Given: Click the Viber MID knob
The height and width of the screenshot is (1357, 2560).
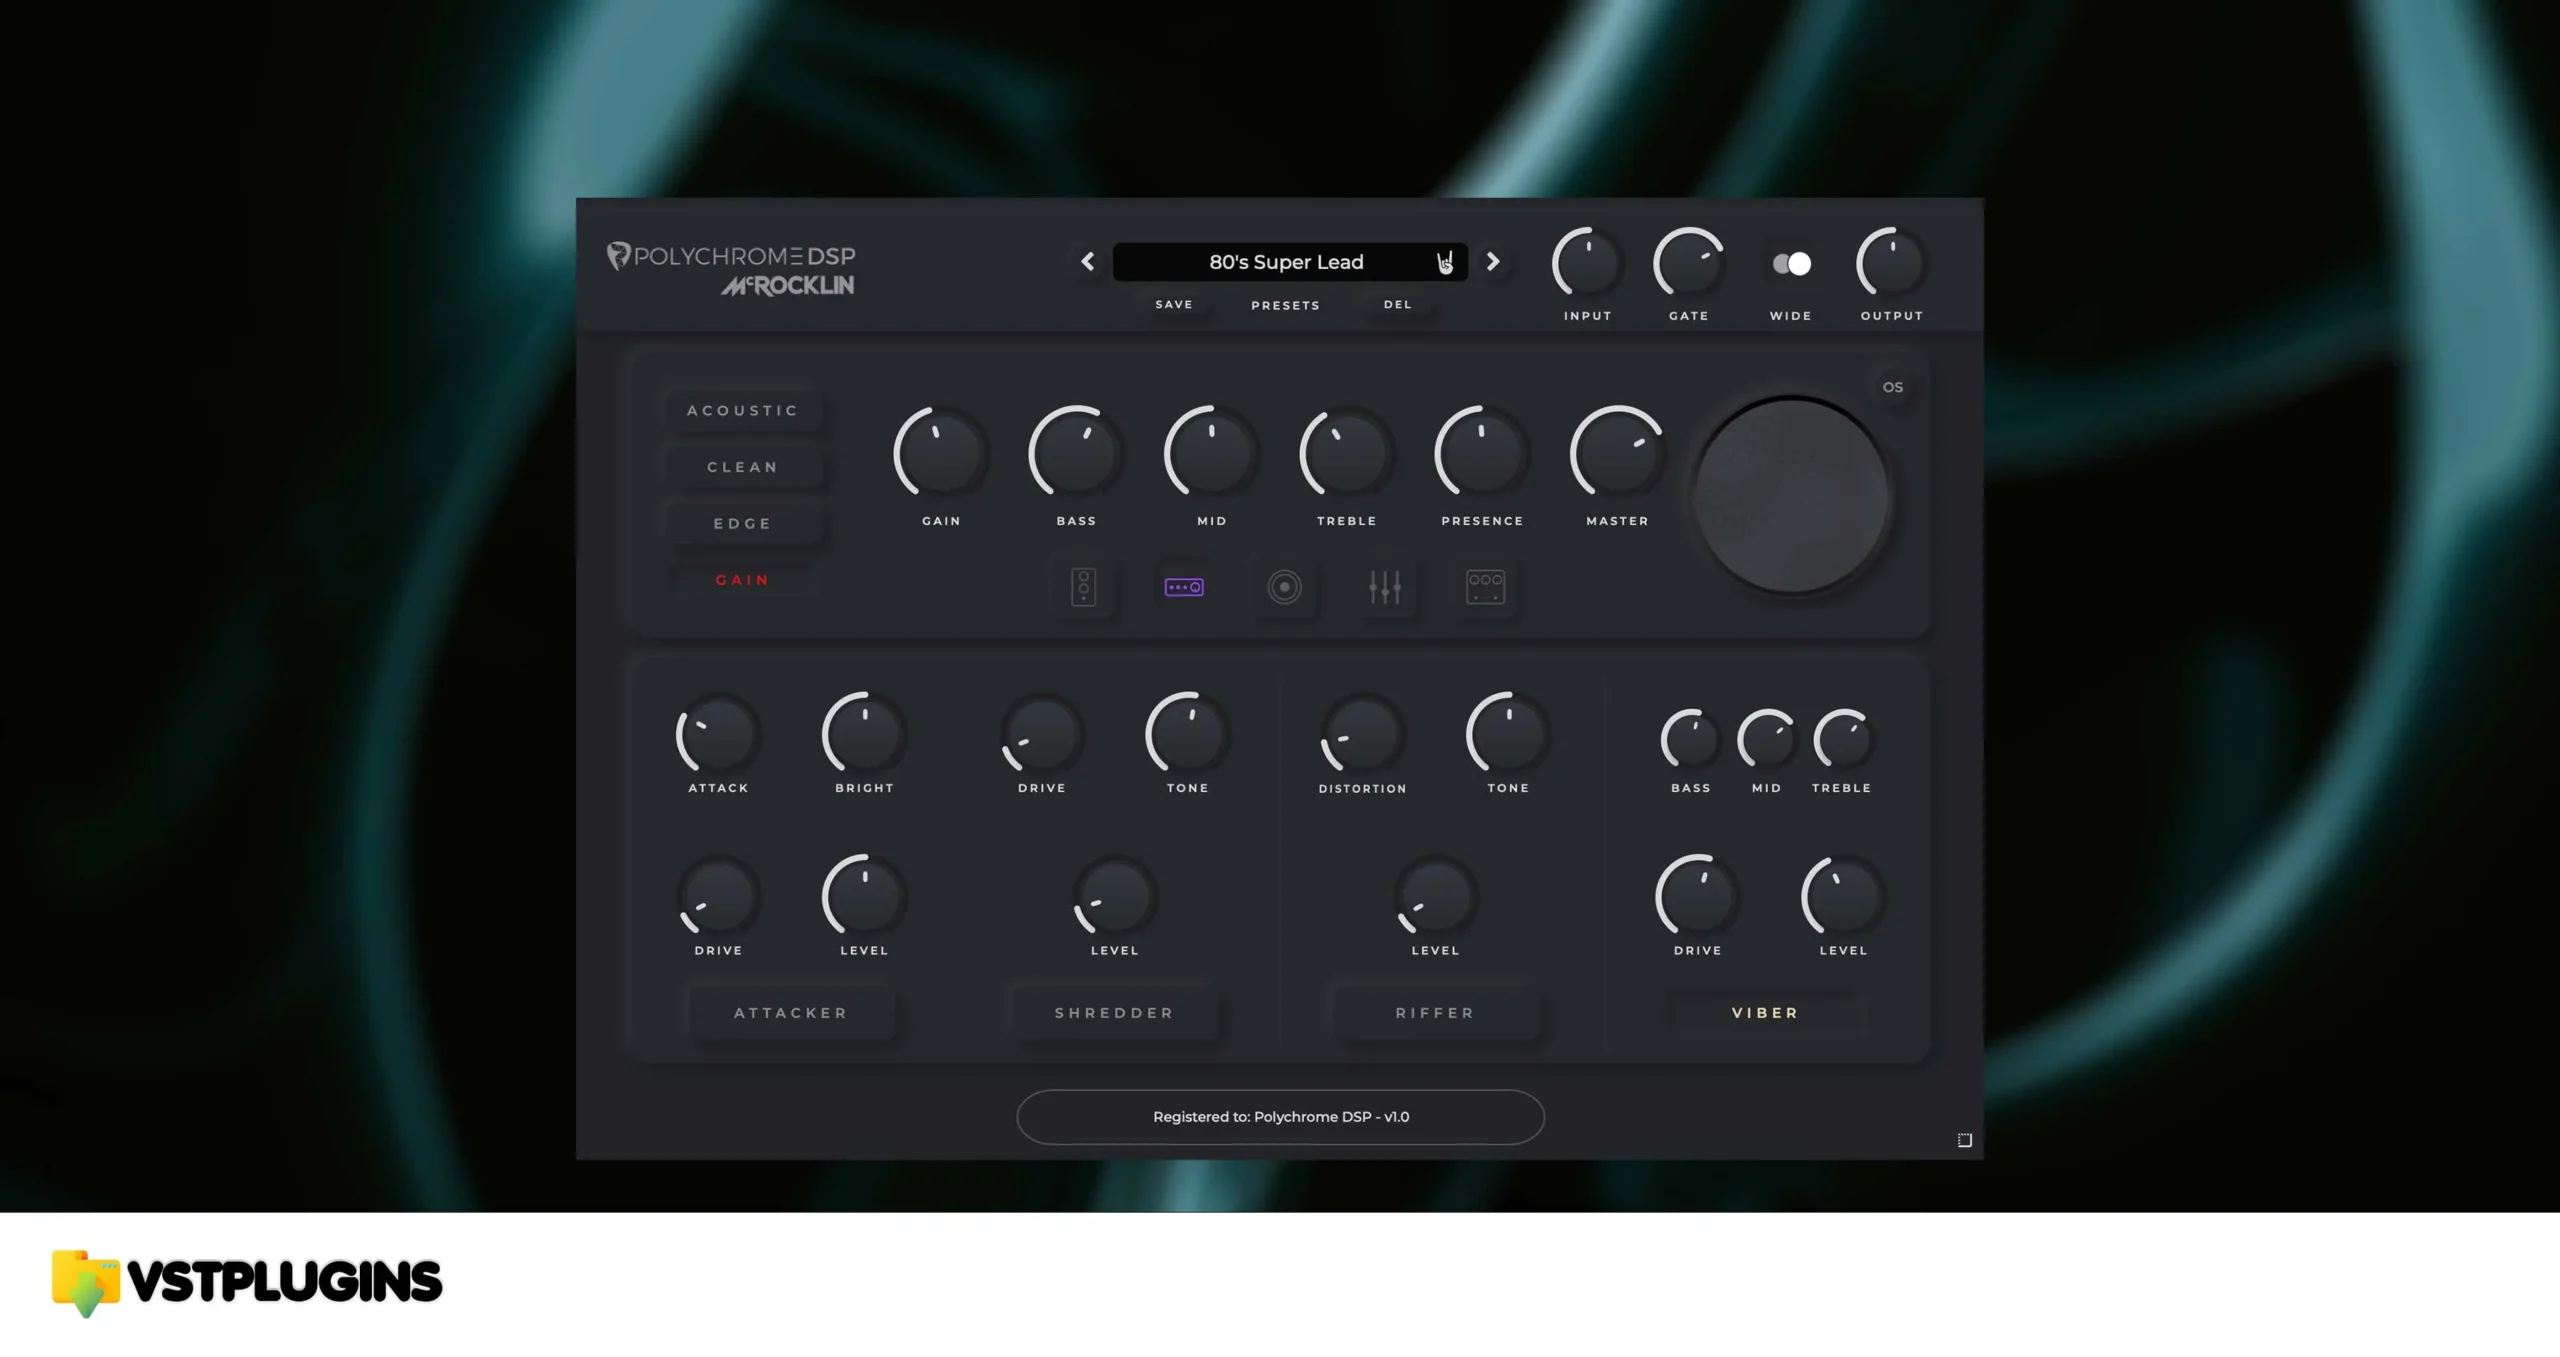Looking at the screenshot, I should [x=1767, y=740].
